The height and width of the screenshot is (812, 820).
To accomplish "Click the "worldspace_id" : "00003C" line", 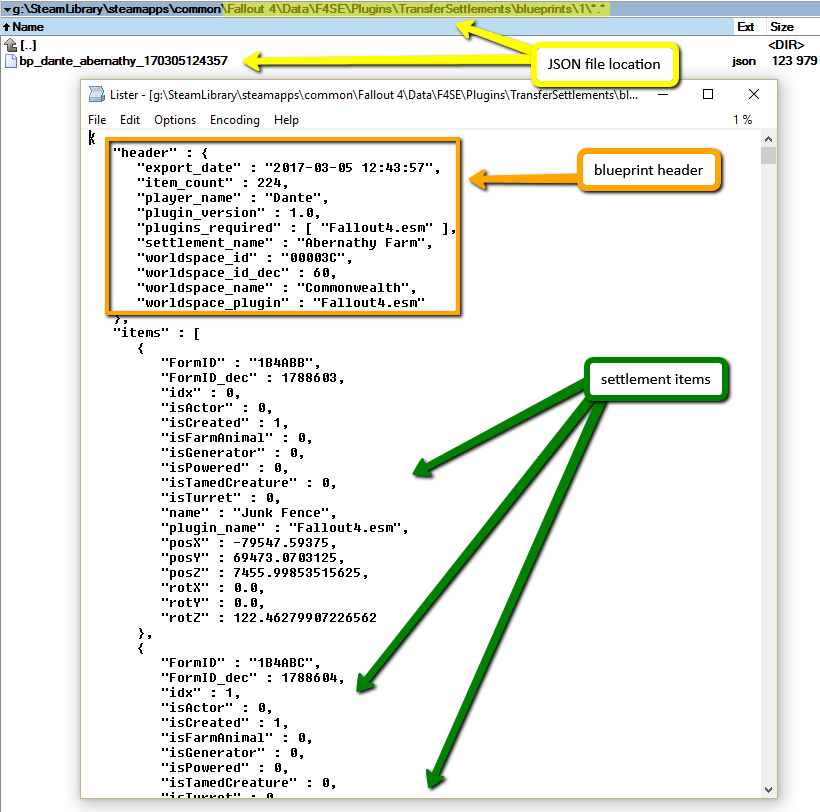I will (245, 258).
